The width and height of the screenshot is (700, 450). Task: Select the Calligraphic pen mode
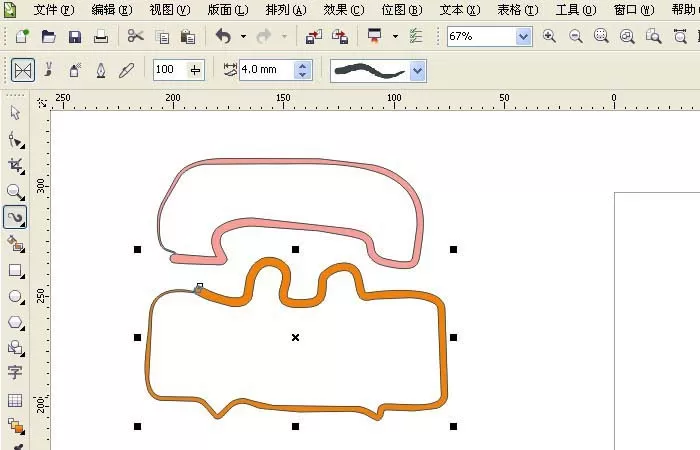(x=101, y=70)
